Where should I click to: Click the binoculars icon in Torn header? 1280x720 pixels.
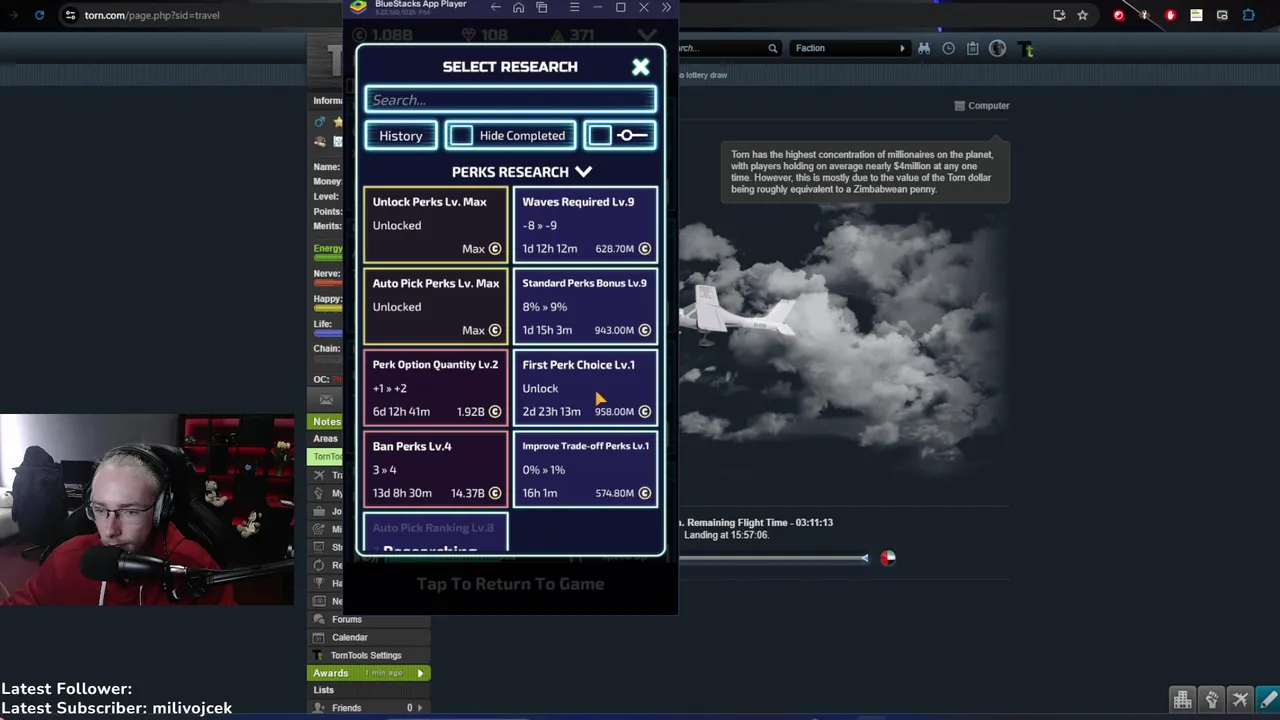(924, 48)
